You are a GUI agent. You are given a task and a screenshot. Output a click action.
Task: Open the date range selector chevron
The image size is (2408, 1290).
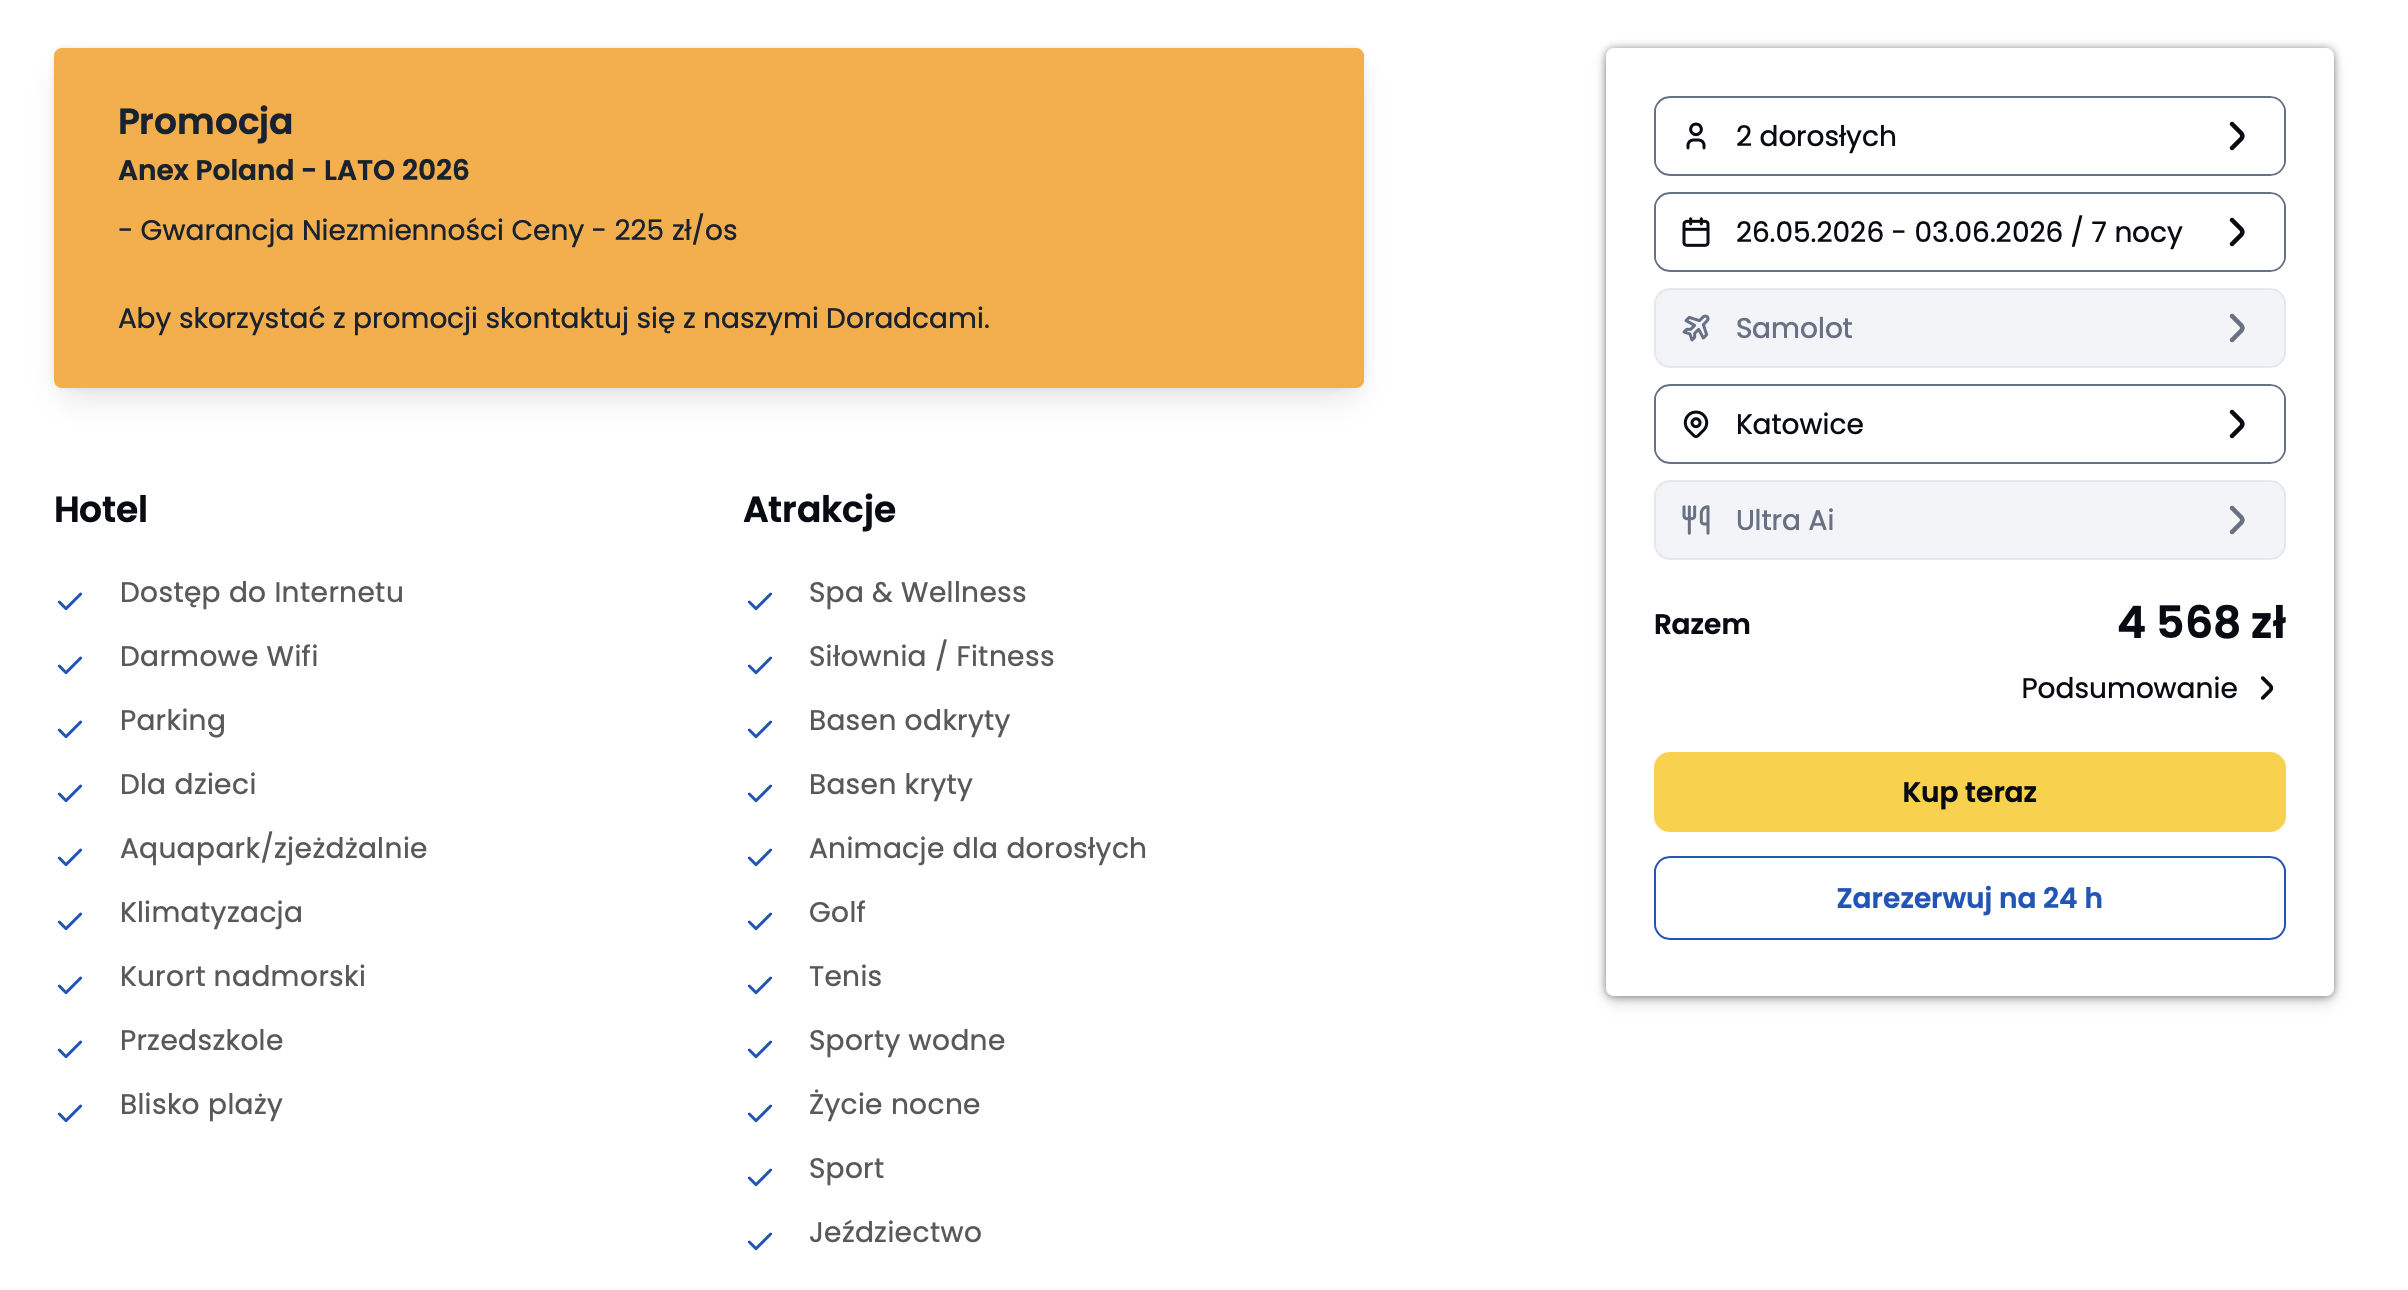pos(2237,232)
